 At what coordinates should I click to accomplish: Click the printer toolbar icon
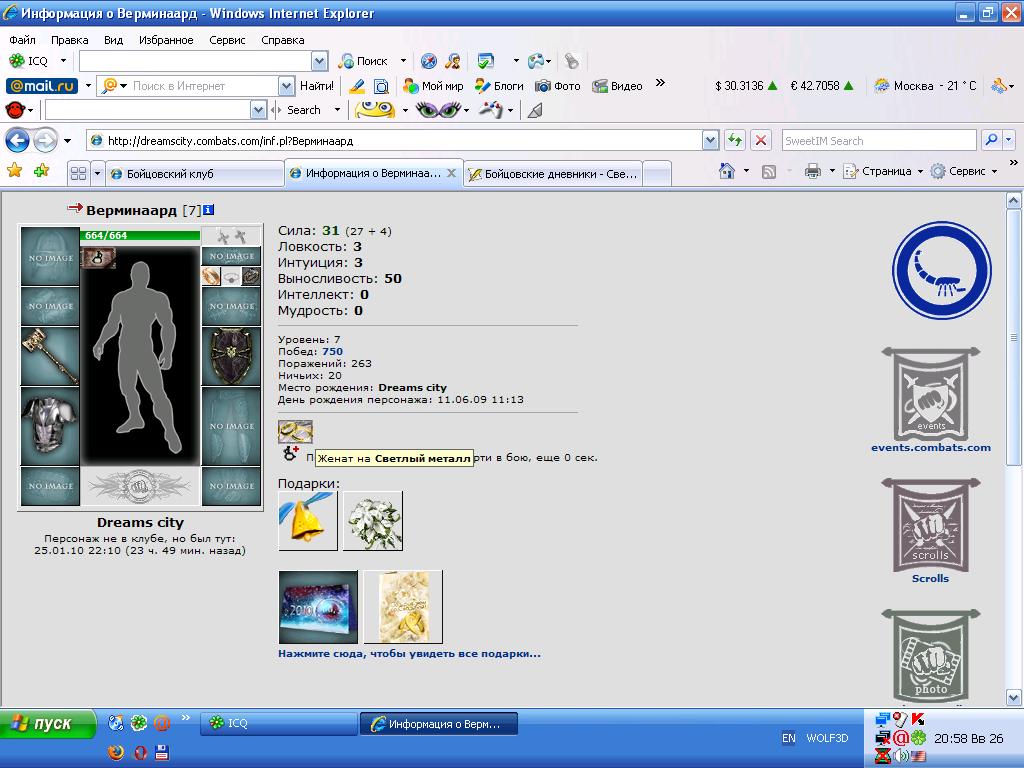point(812,171)
